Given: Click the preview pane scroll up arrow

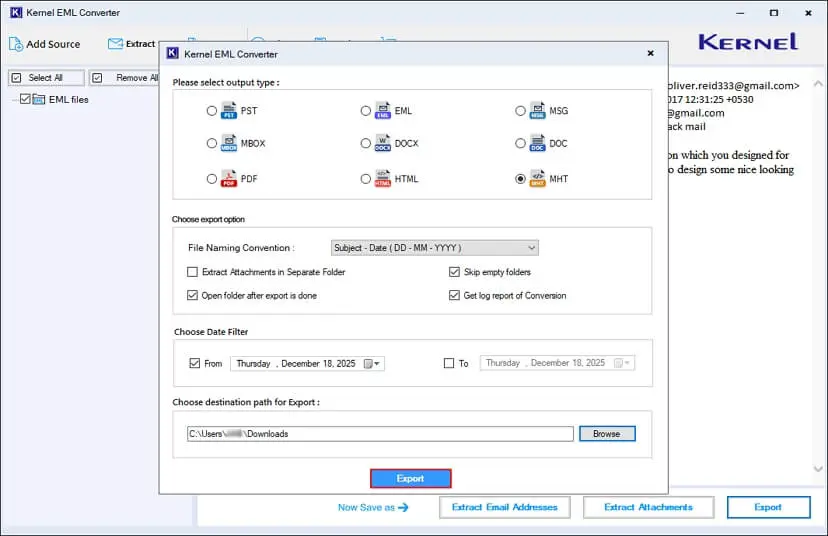Looking at the screenshot, I should (818, 83).
